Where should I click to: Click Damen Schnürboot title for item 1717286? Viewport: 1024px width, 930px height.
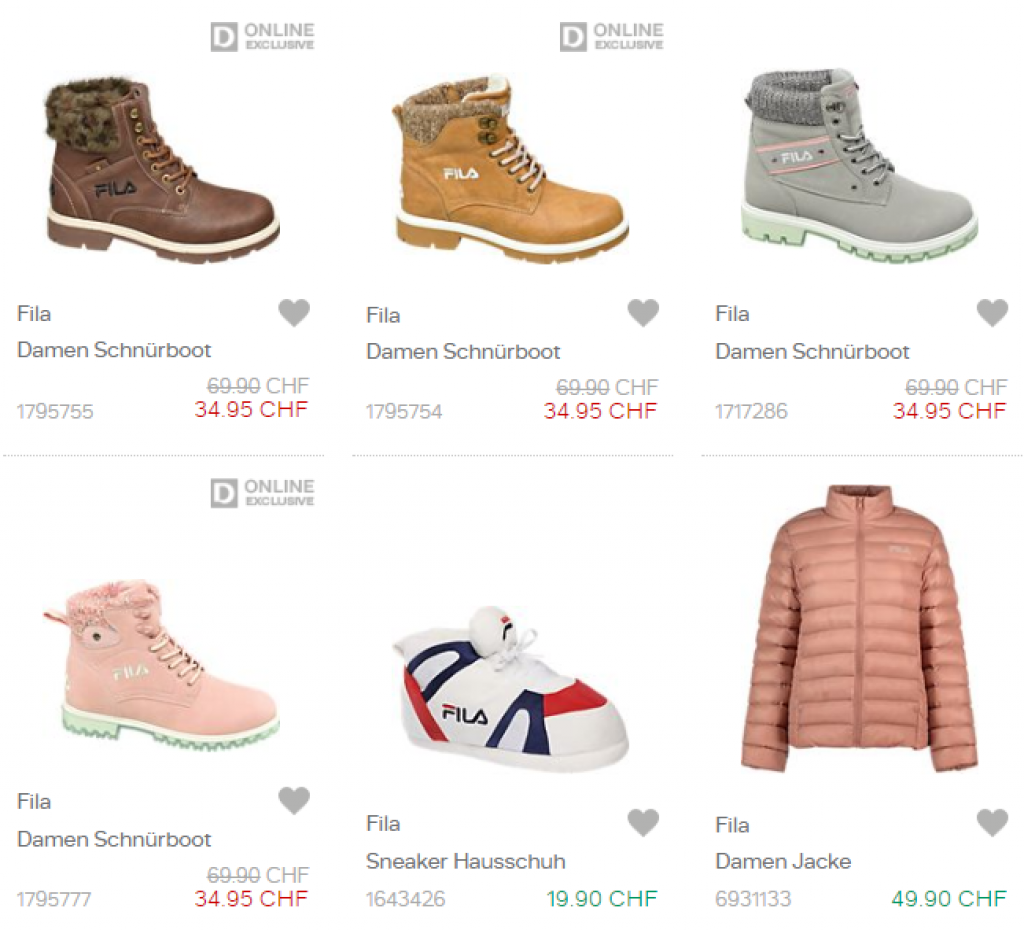(812, 351)
